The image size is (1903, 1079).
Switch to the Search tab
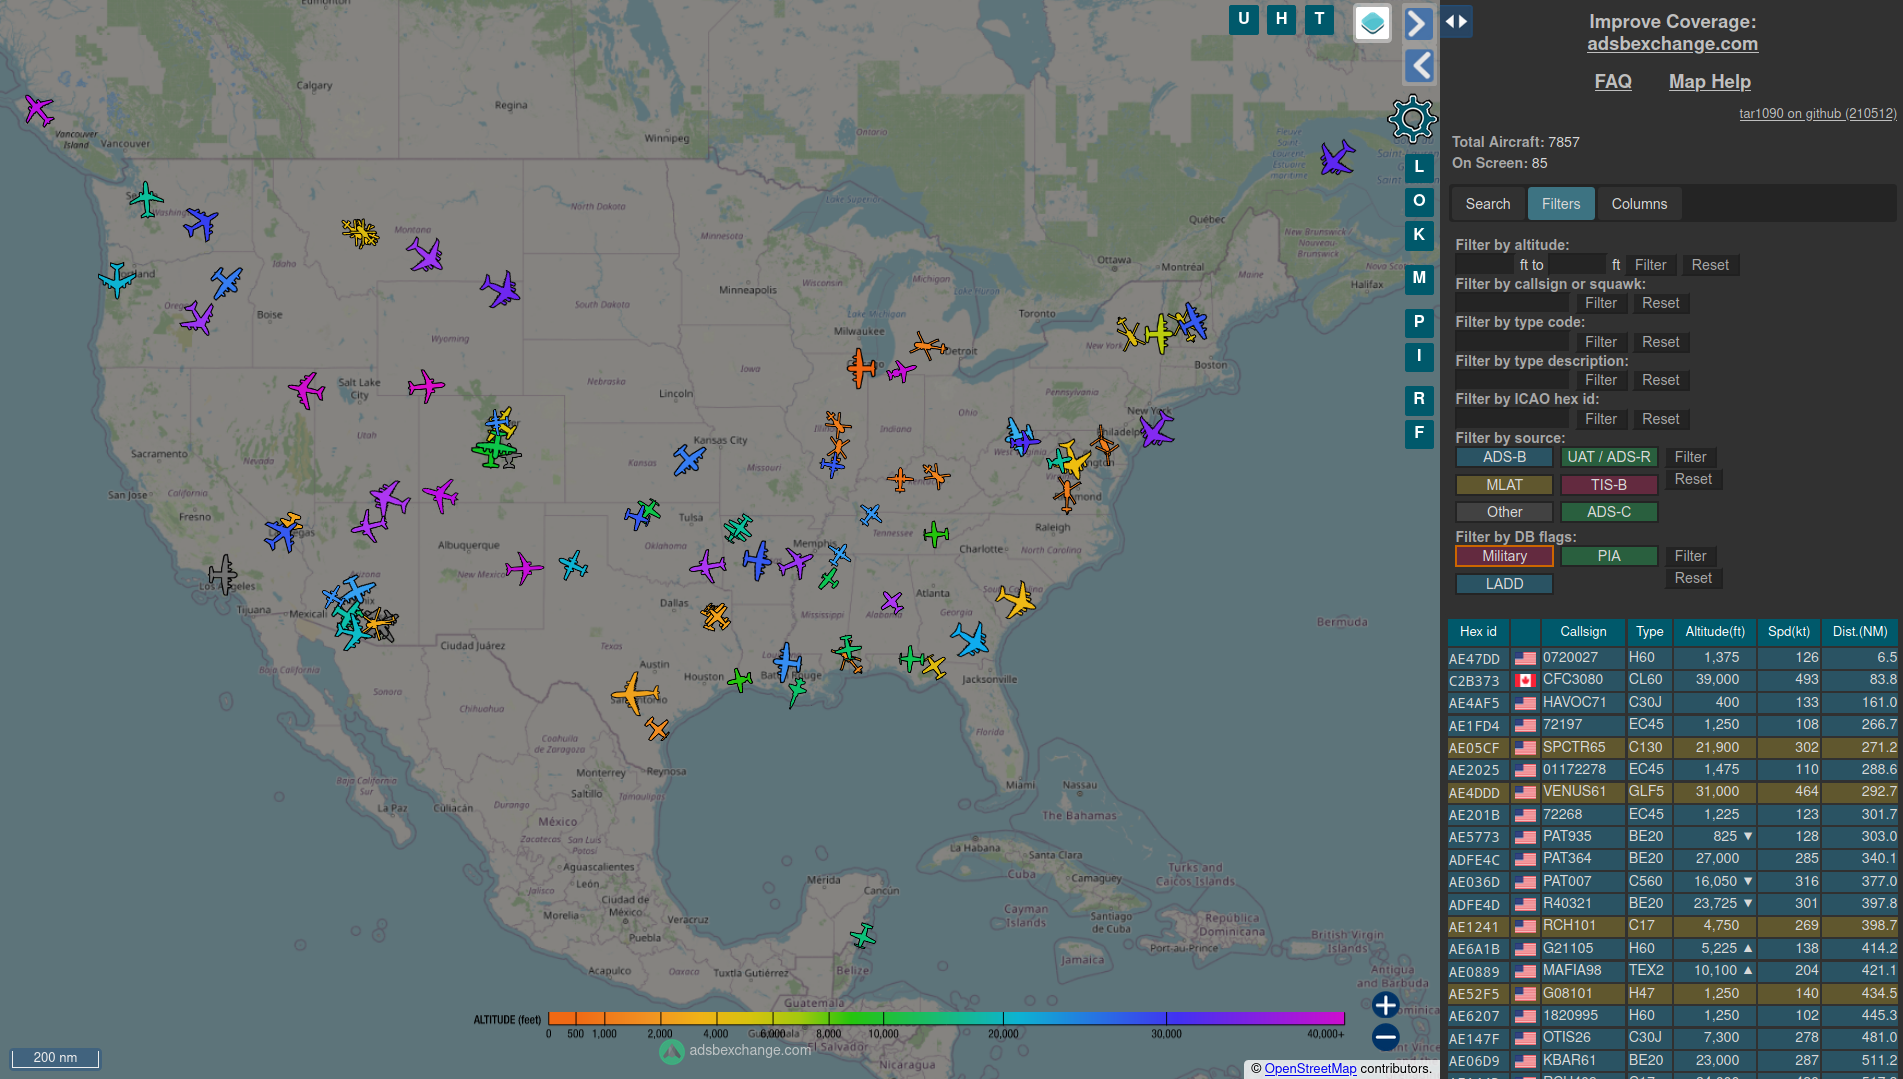1488,204
